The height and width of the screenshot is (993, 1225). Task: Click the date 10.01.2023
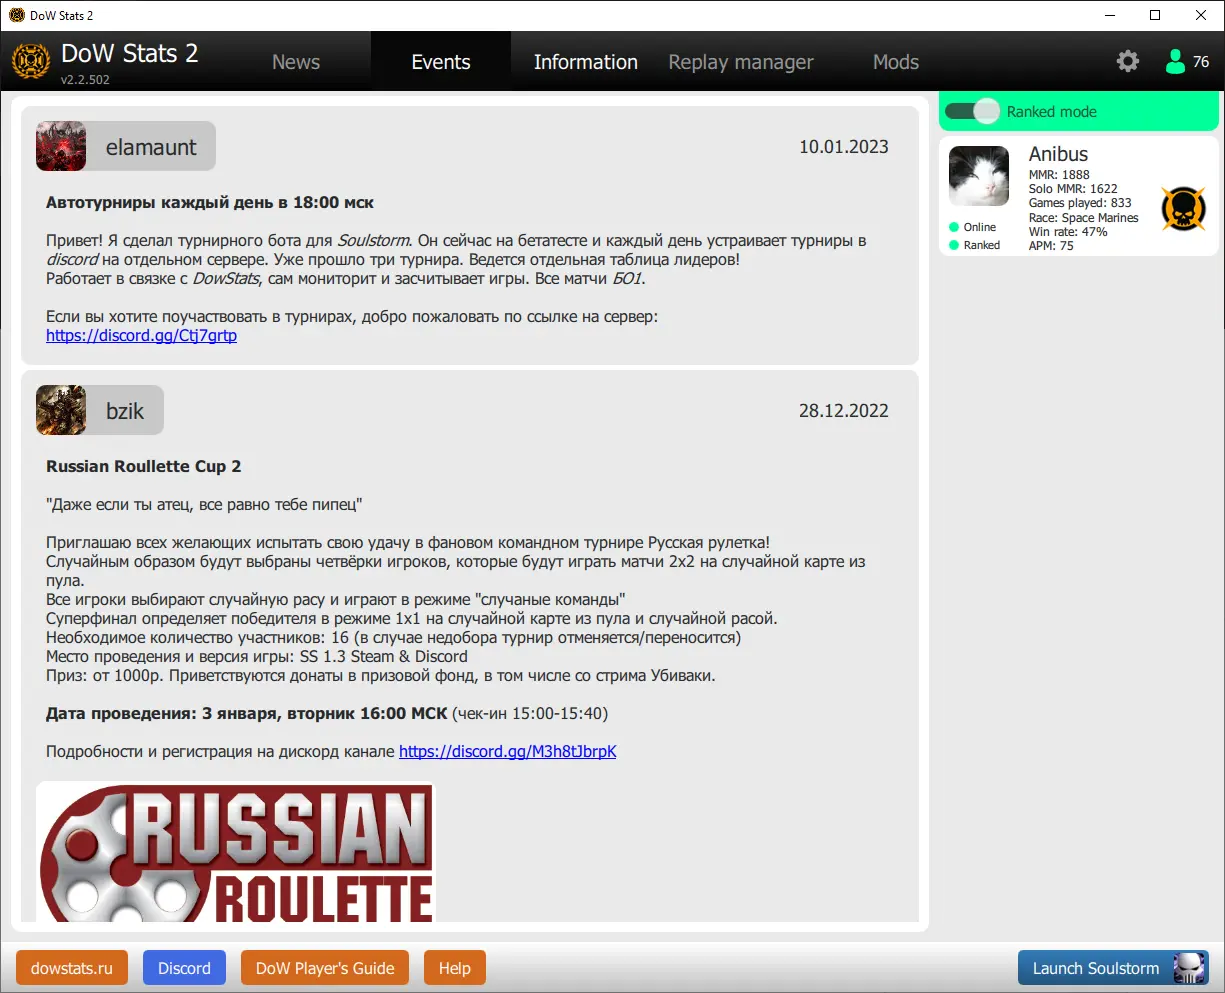point(844,147)
